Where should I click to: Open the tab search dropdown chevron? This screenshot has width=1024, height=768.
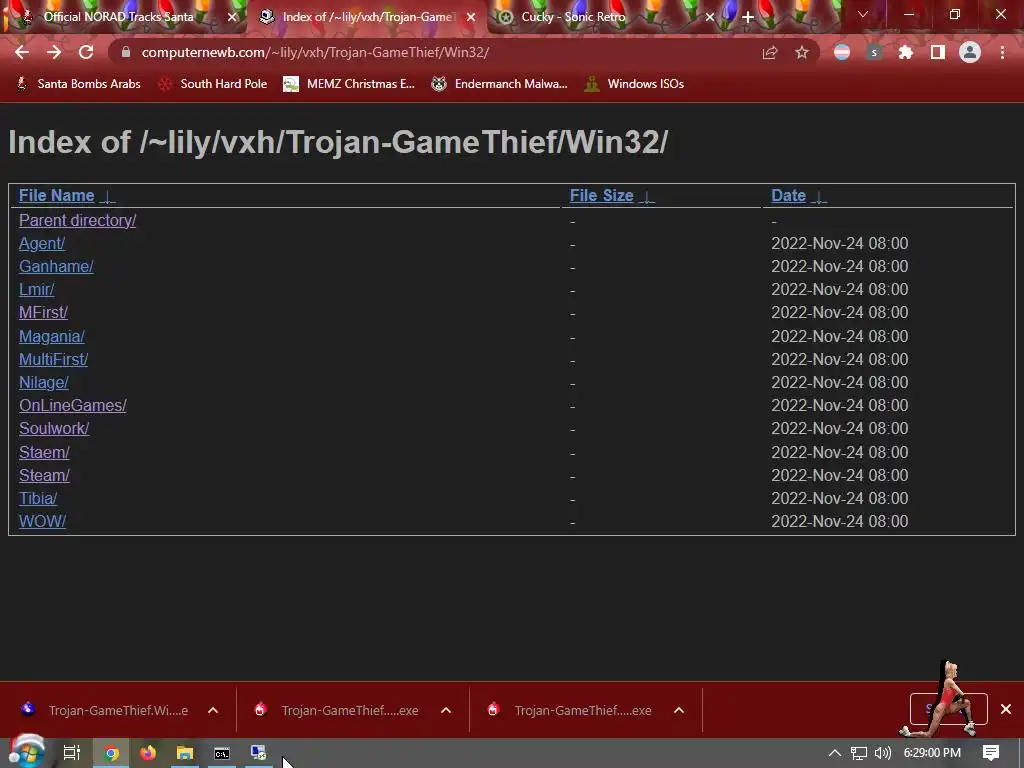pyautogui.click(x=863, y=14)
